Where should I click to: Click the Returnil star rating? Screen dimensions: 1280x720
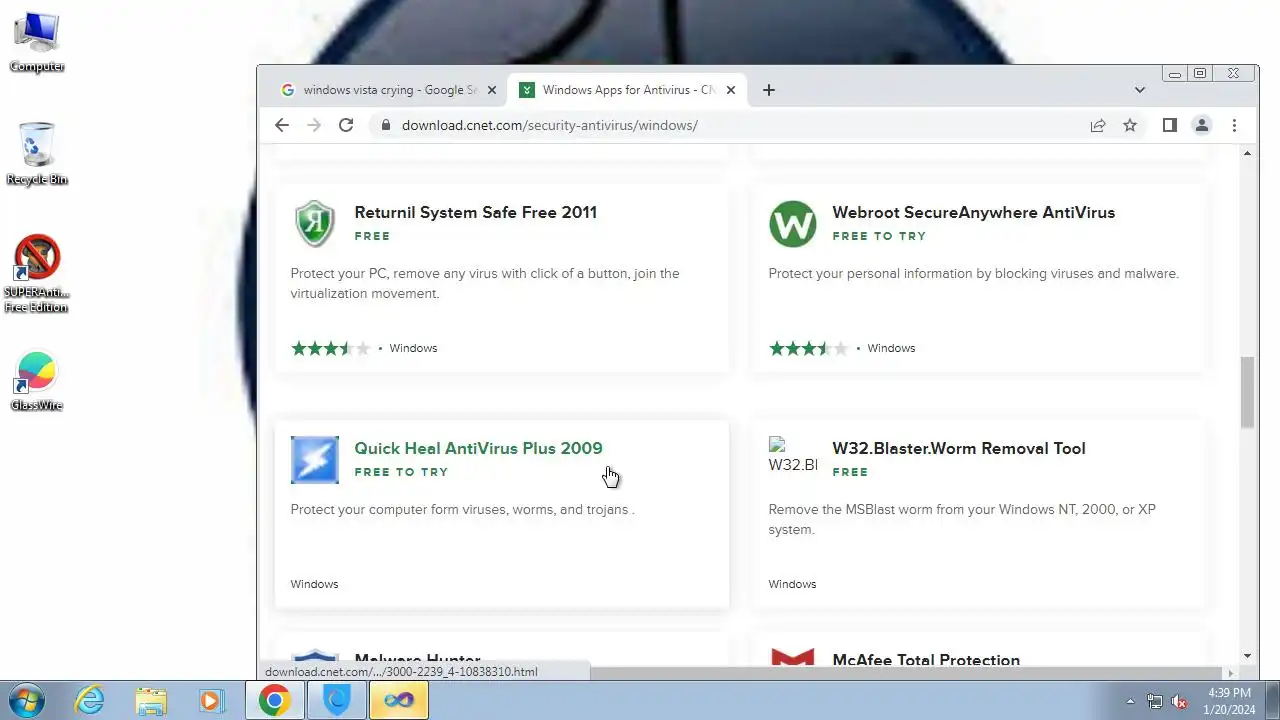(330, 348)
